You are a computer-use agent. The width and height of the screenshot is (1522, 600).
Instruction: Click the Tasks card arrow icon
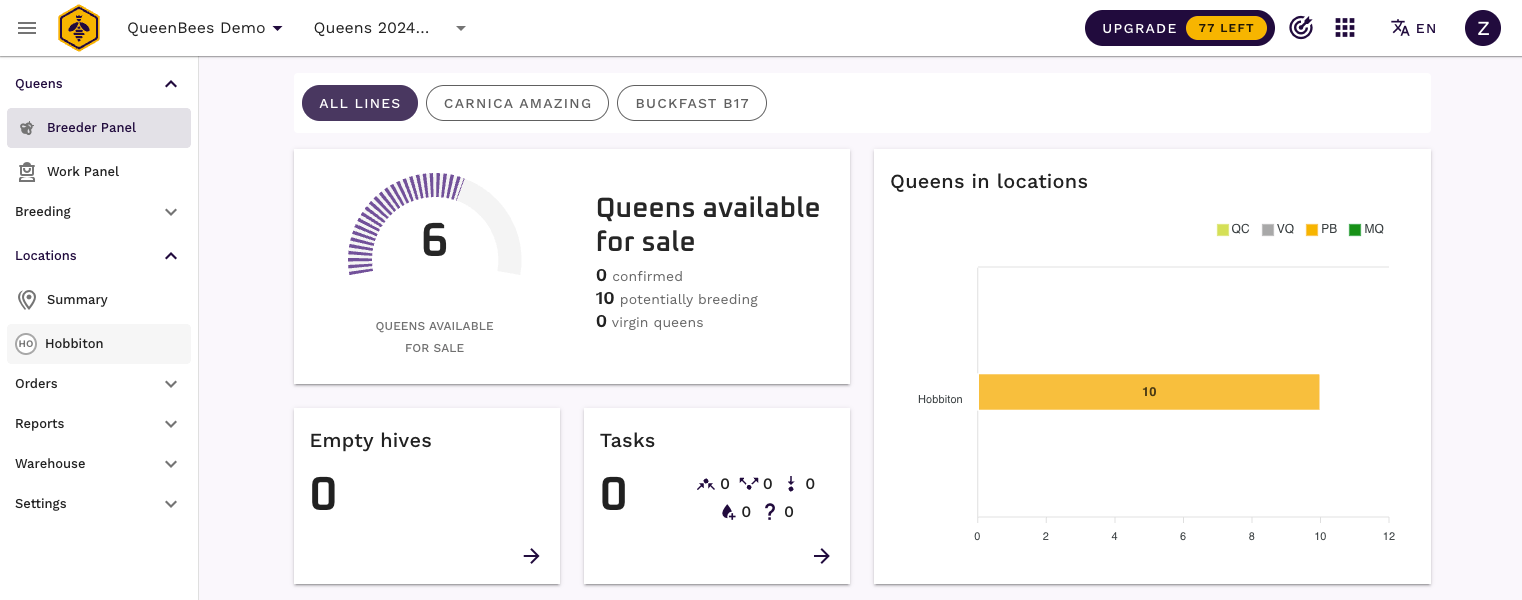(821, 556)
